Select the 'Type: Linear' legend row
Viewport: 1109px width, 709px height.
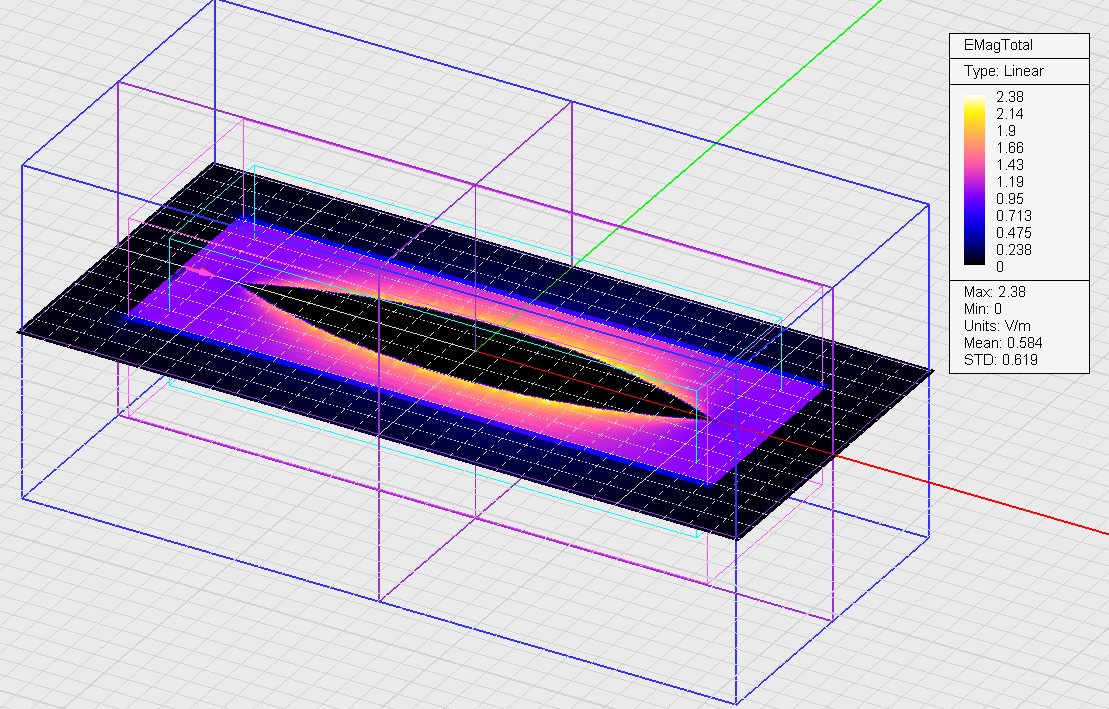1004,71
